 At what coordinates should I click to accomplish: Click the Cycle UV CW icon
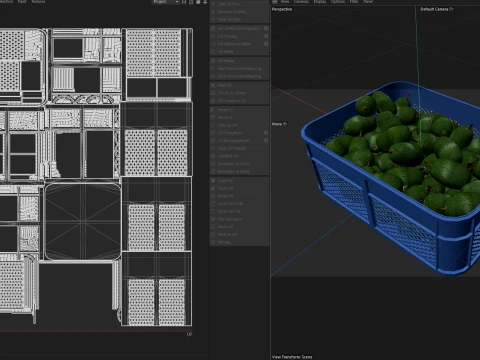pos(213,211)
